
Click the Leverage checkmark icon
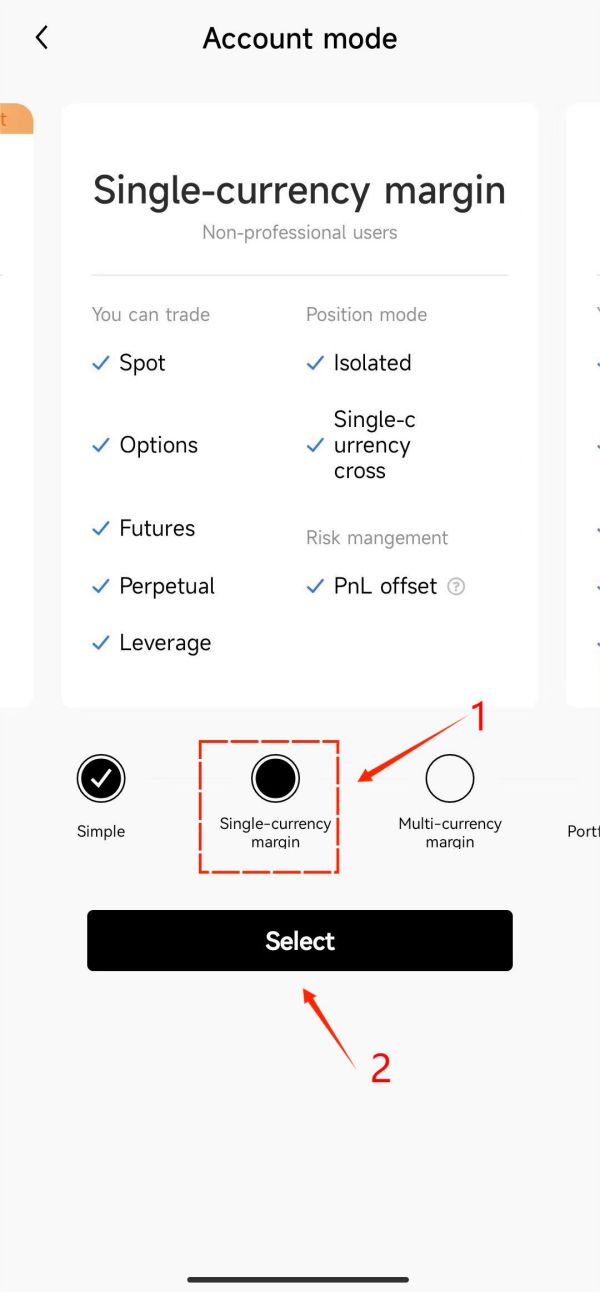tap(100, 644)
